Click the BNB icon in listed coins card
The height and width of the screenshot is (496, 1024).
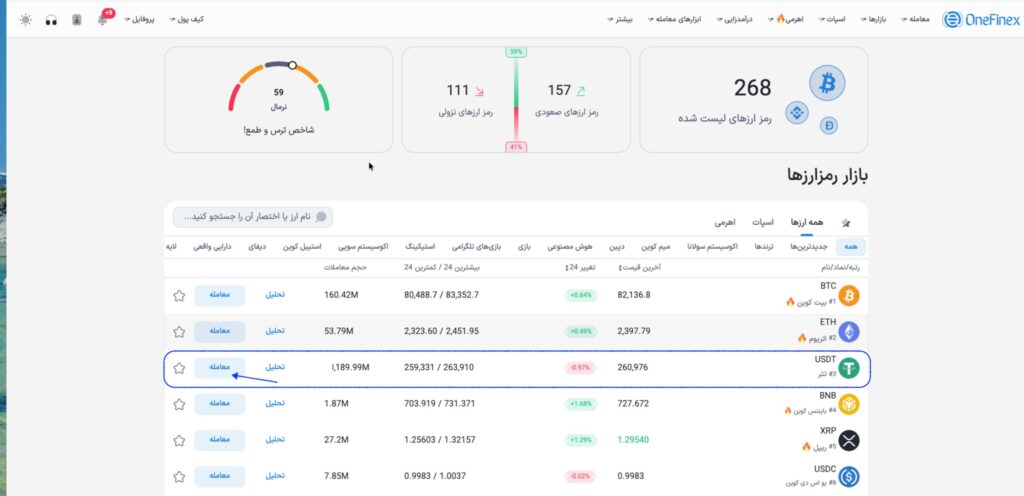pyautogui.click(x=797, y=113)
